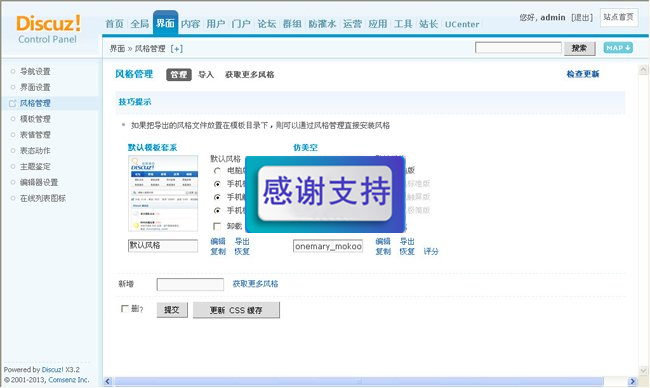
Task: Open 主题鉴定 in the sidebar
Action: coord(35,166)
